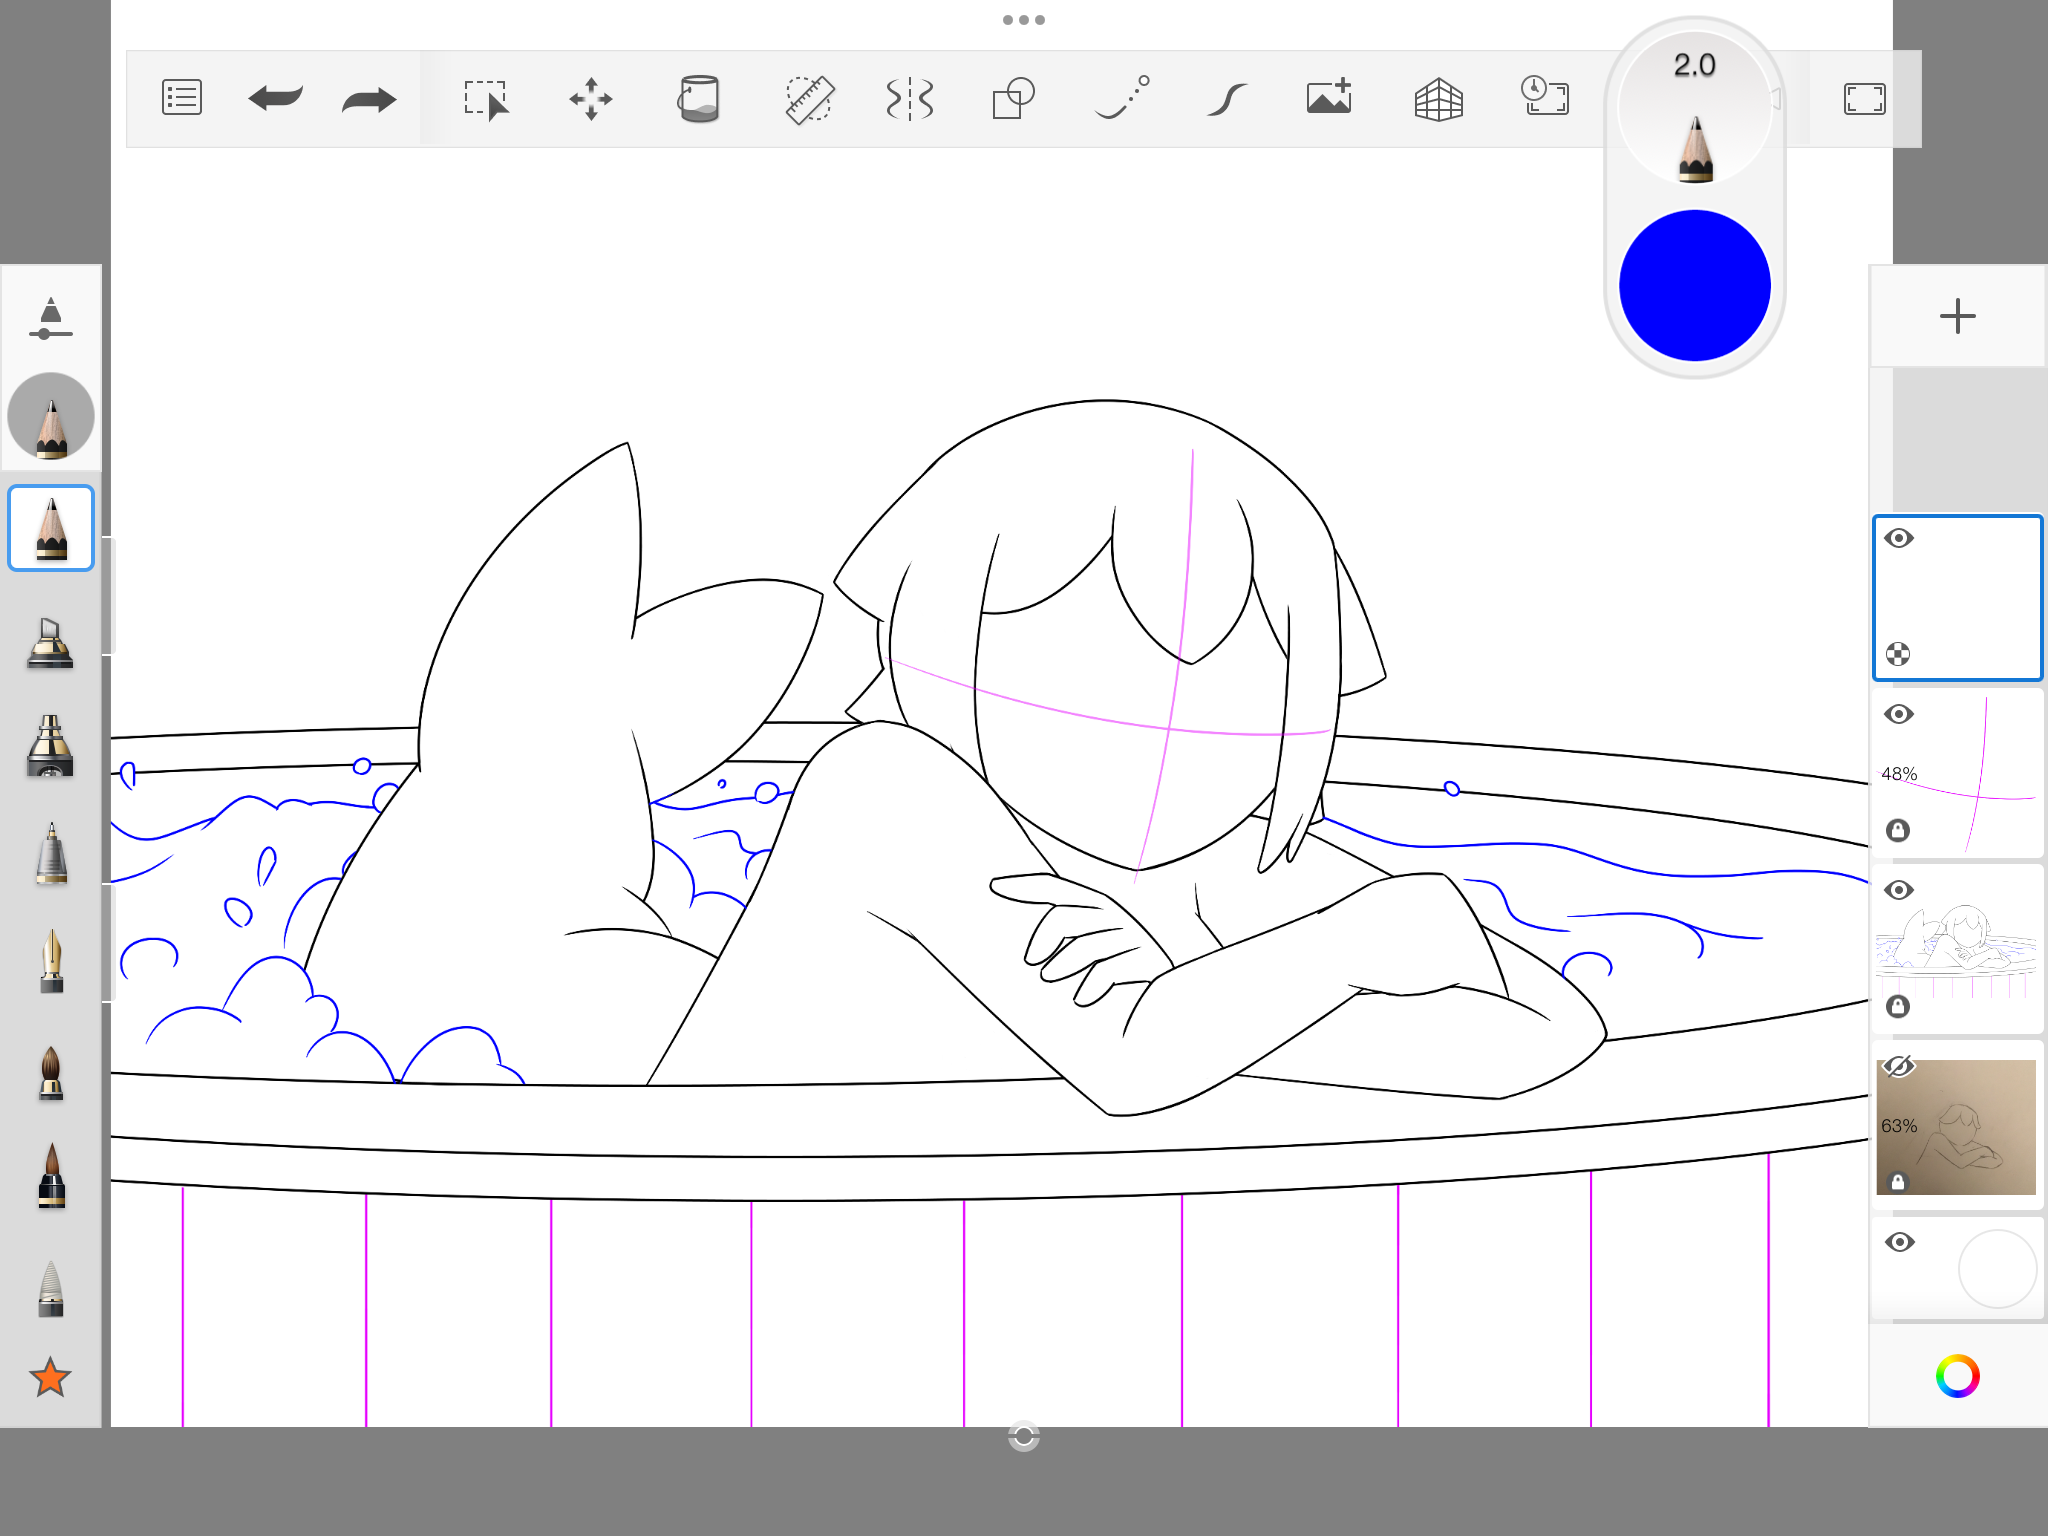Open the blue color puck
The height and width of the screenshot is (1536, 2048).
(x=1694, y=285)
